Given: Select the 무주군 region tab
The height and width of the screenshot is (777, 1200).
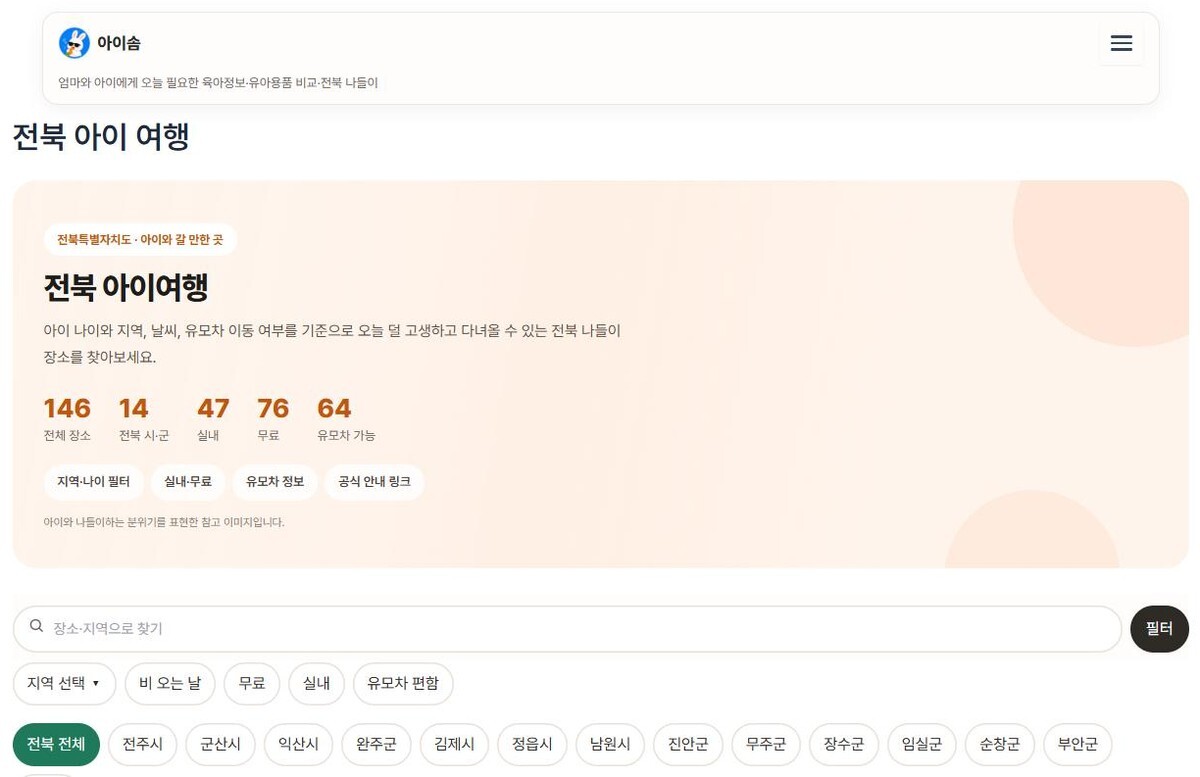Looking at the screenshot, I should pyautogui.click(x=766, y=745).
